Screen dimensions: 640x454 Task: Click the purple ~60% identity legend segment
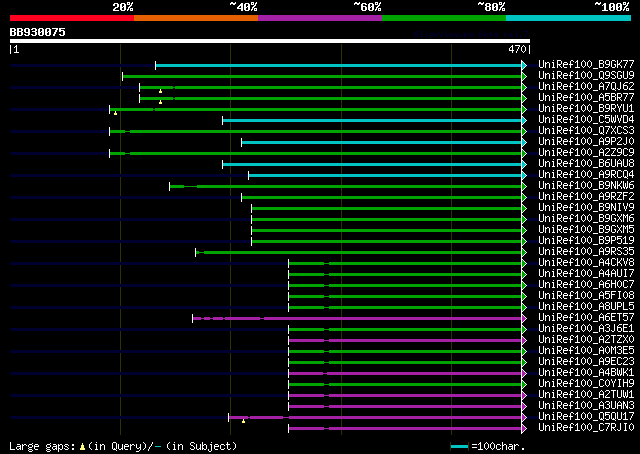click(x=320, y=18)
